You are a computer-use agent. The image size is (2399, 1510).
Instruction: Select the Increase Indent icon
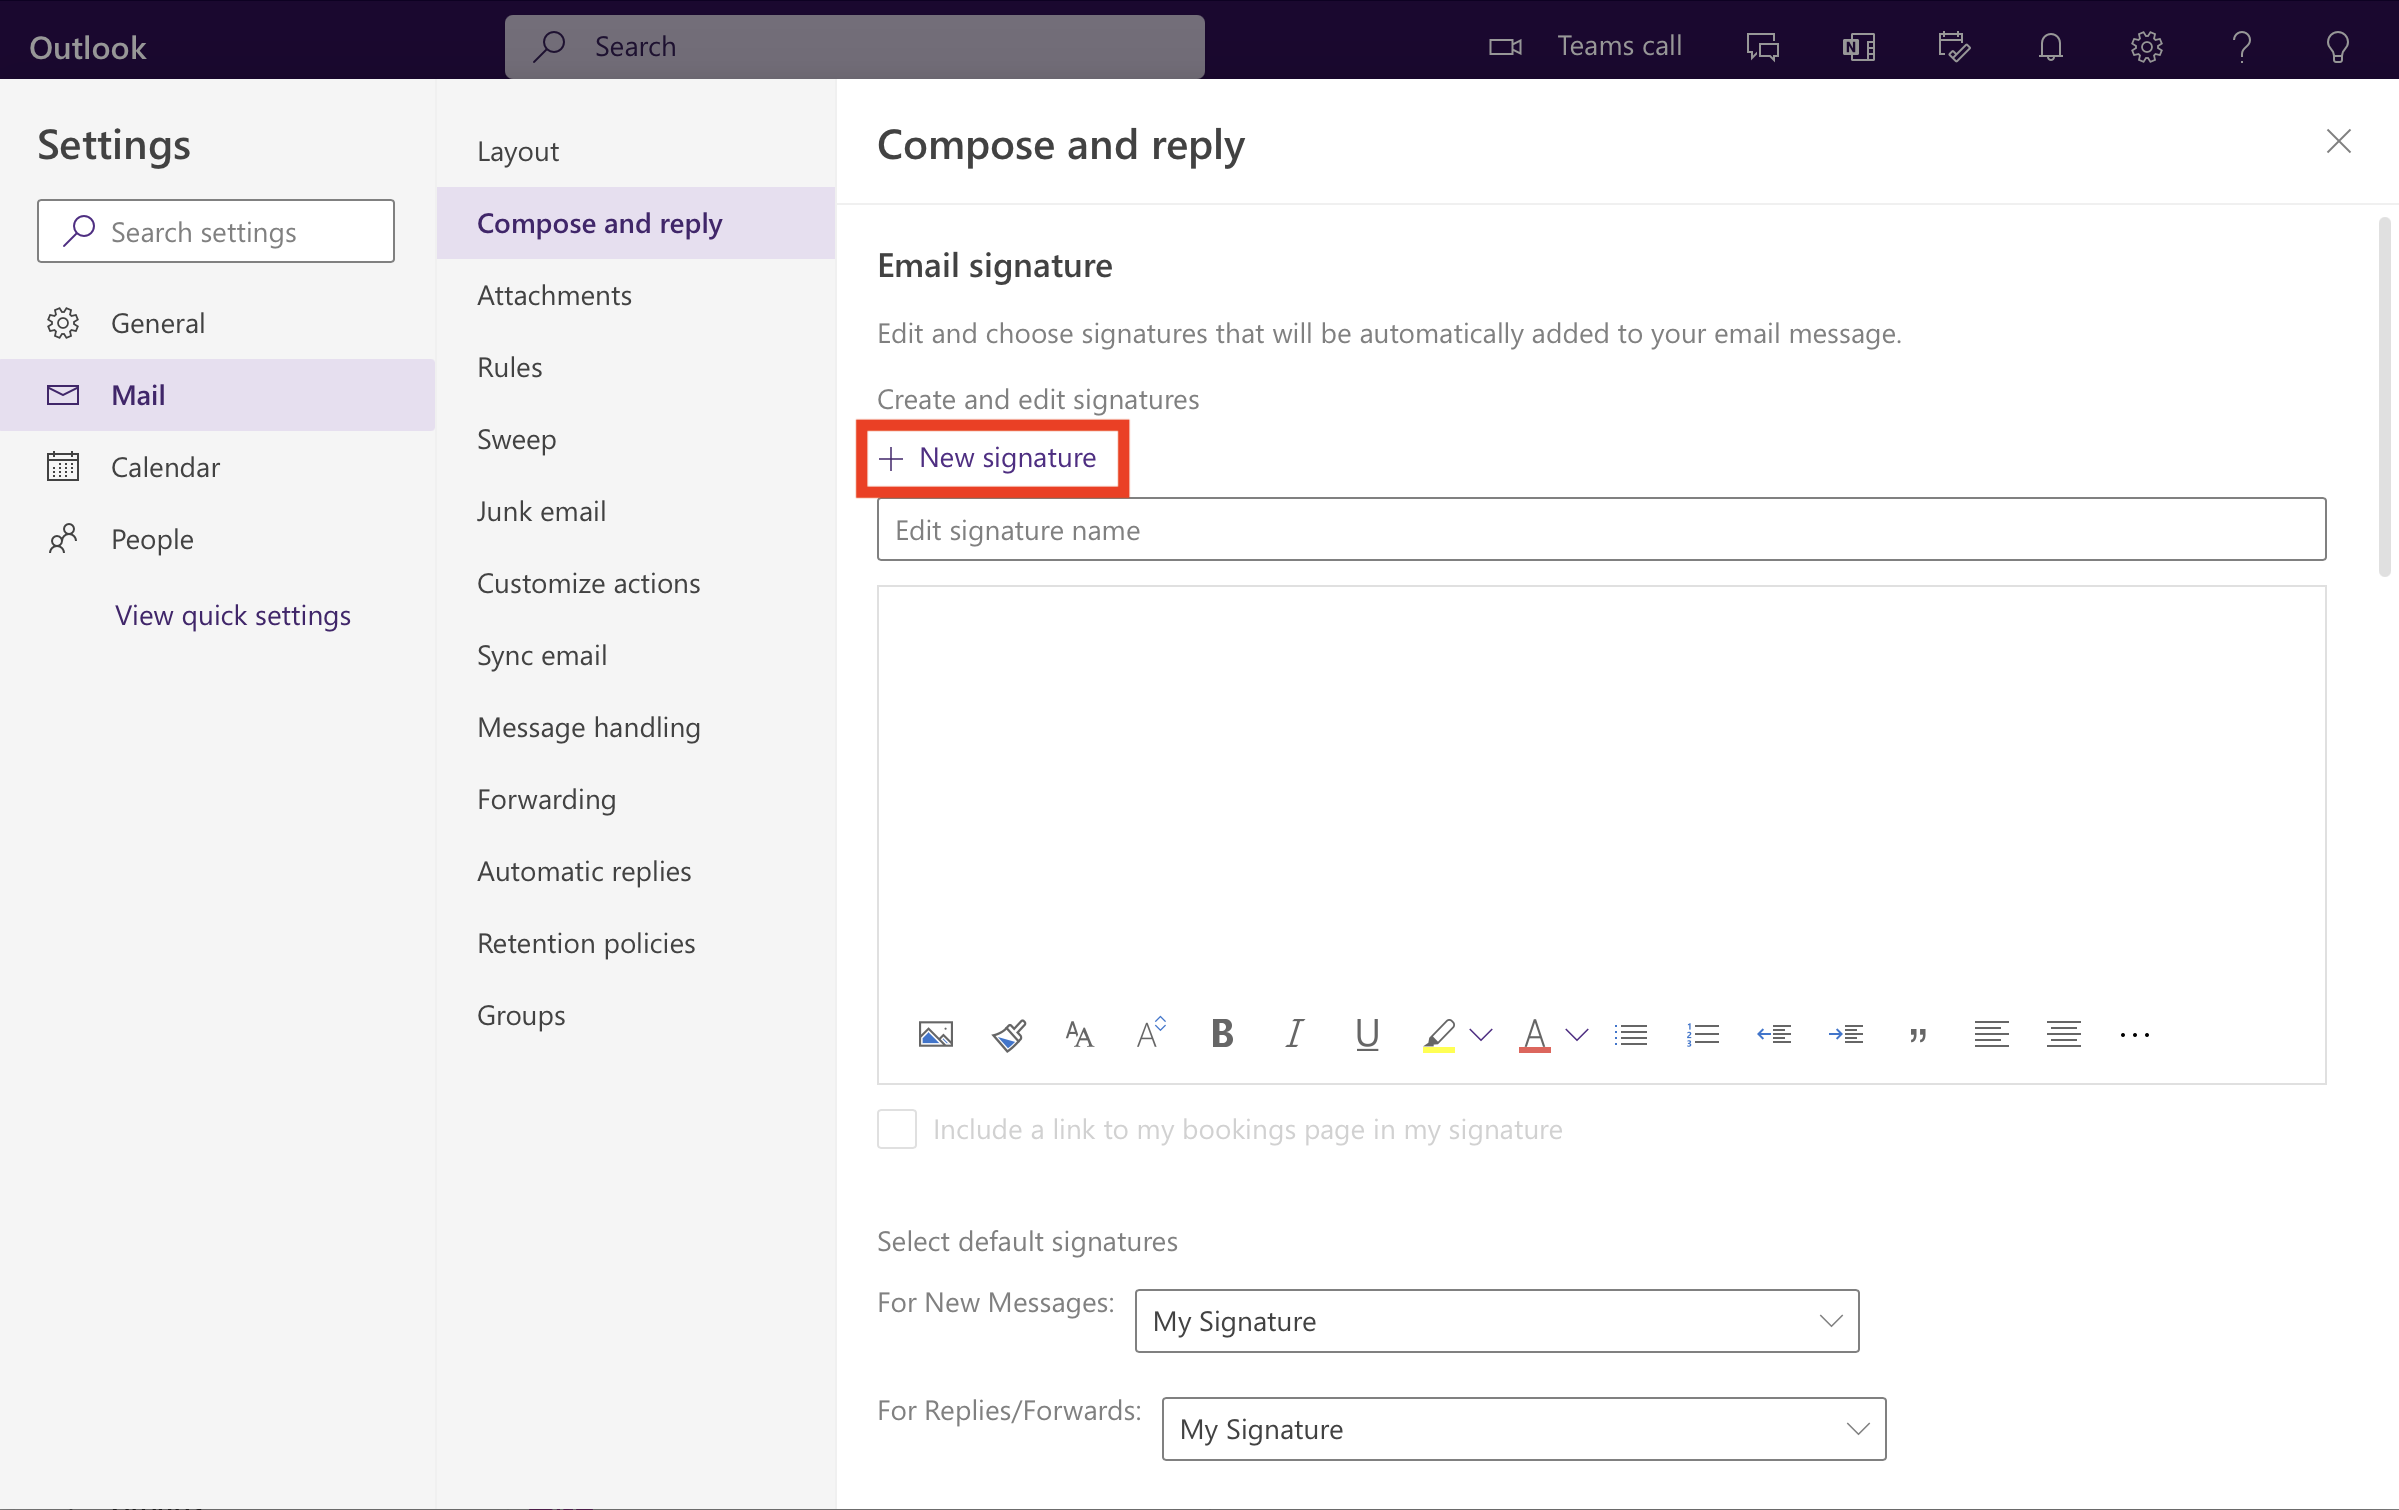click(1844, 1033)
